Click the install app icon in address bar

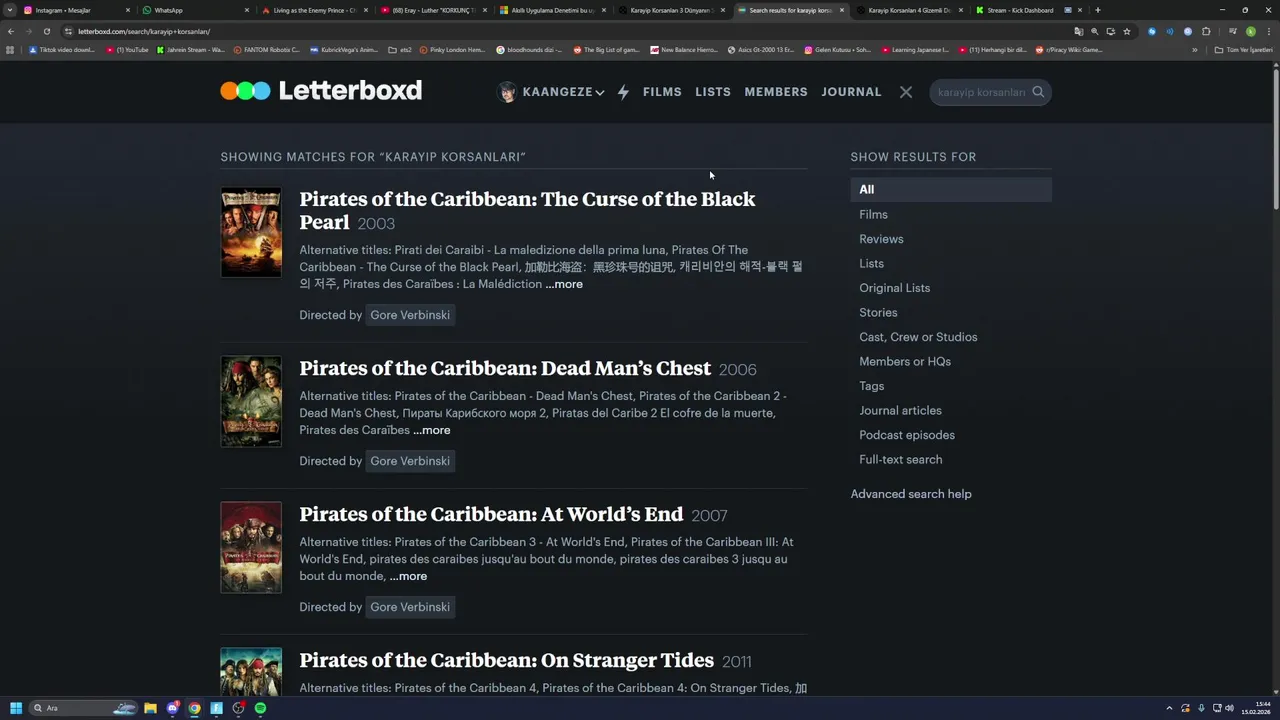coord(1110,31)
